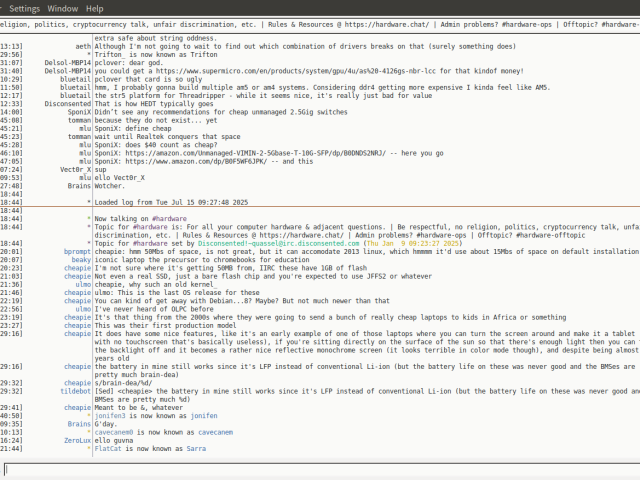Open the Help menu
The height and width of the screenshot is (480, 640).
94,9
